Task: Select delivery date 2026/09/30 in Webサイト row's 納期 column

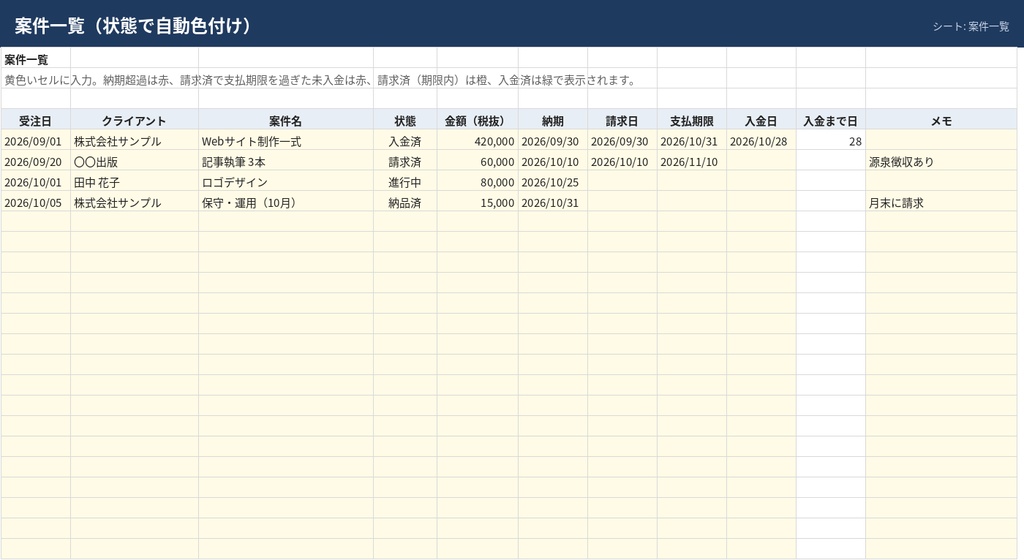Action: [552, 141]
